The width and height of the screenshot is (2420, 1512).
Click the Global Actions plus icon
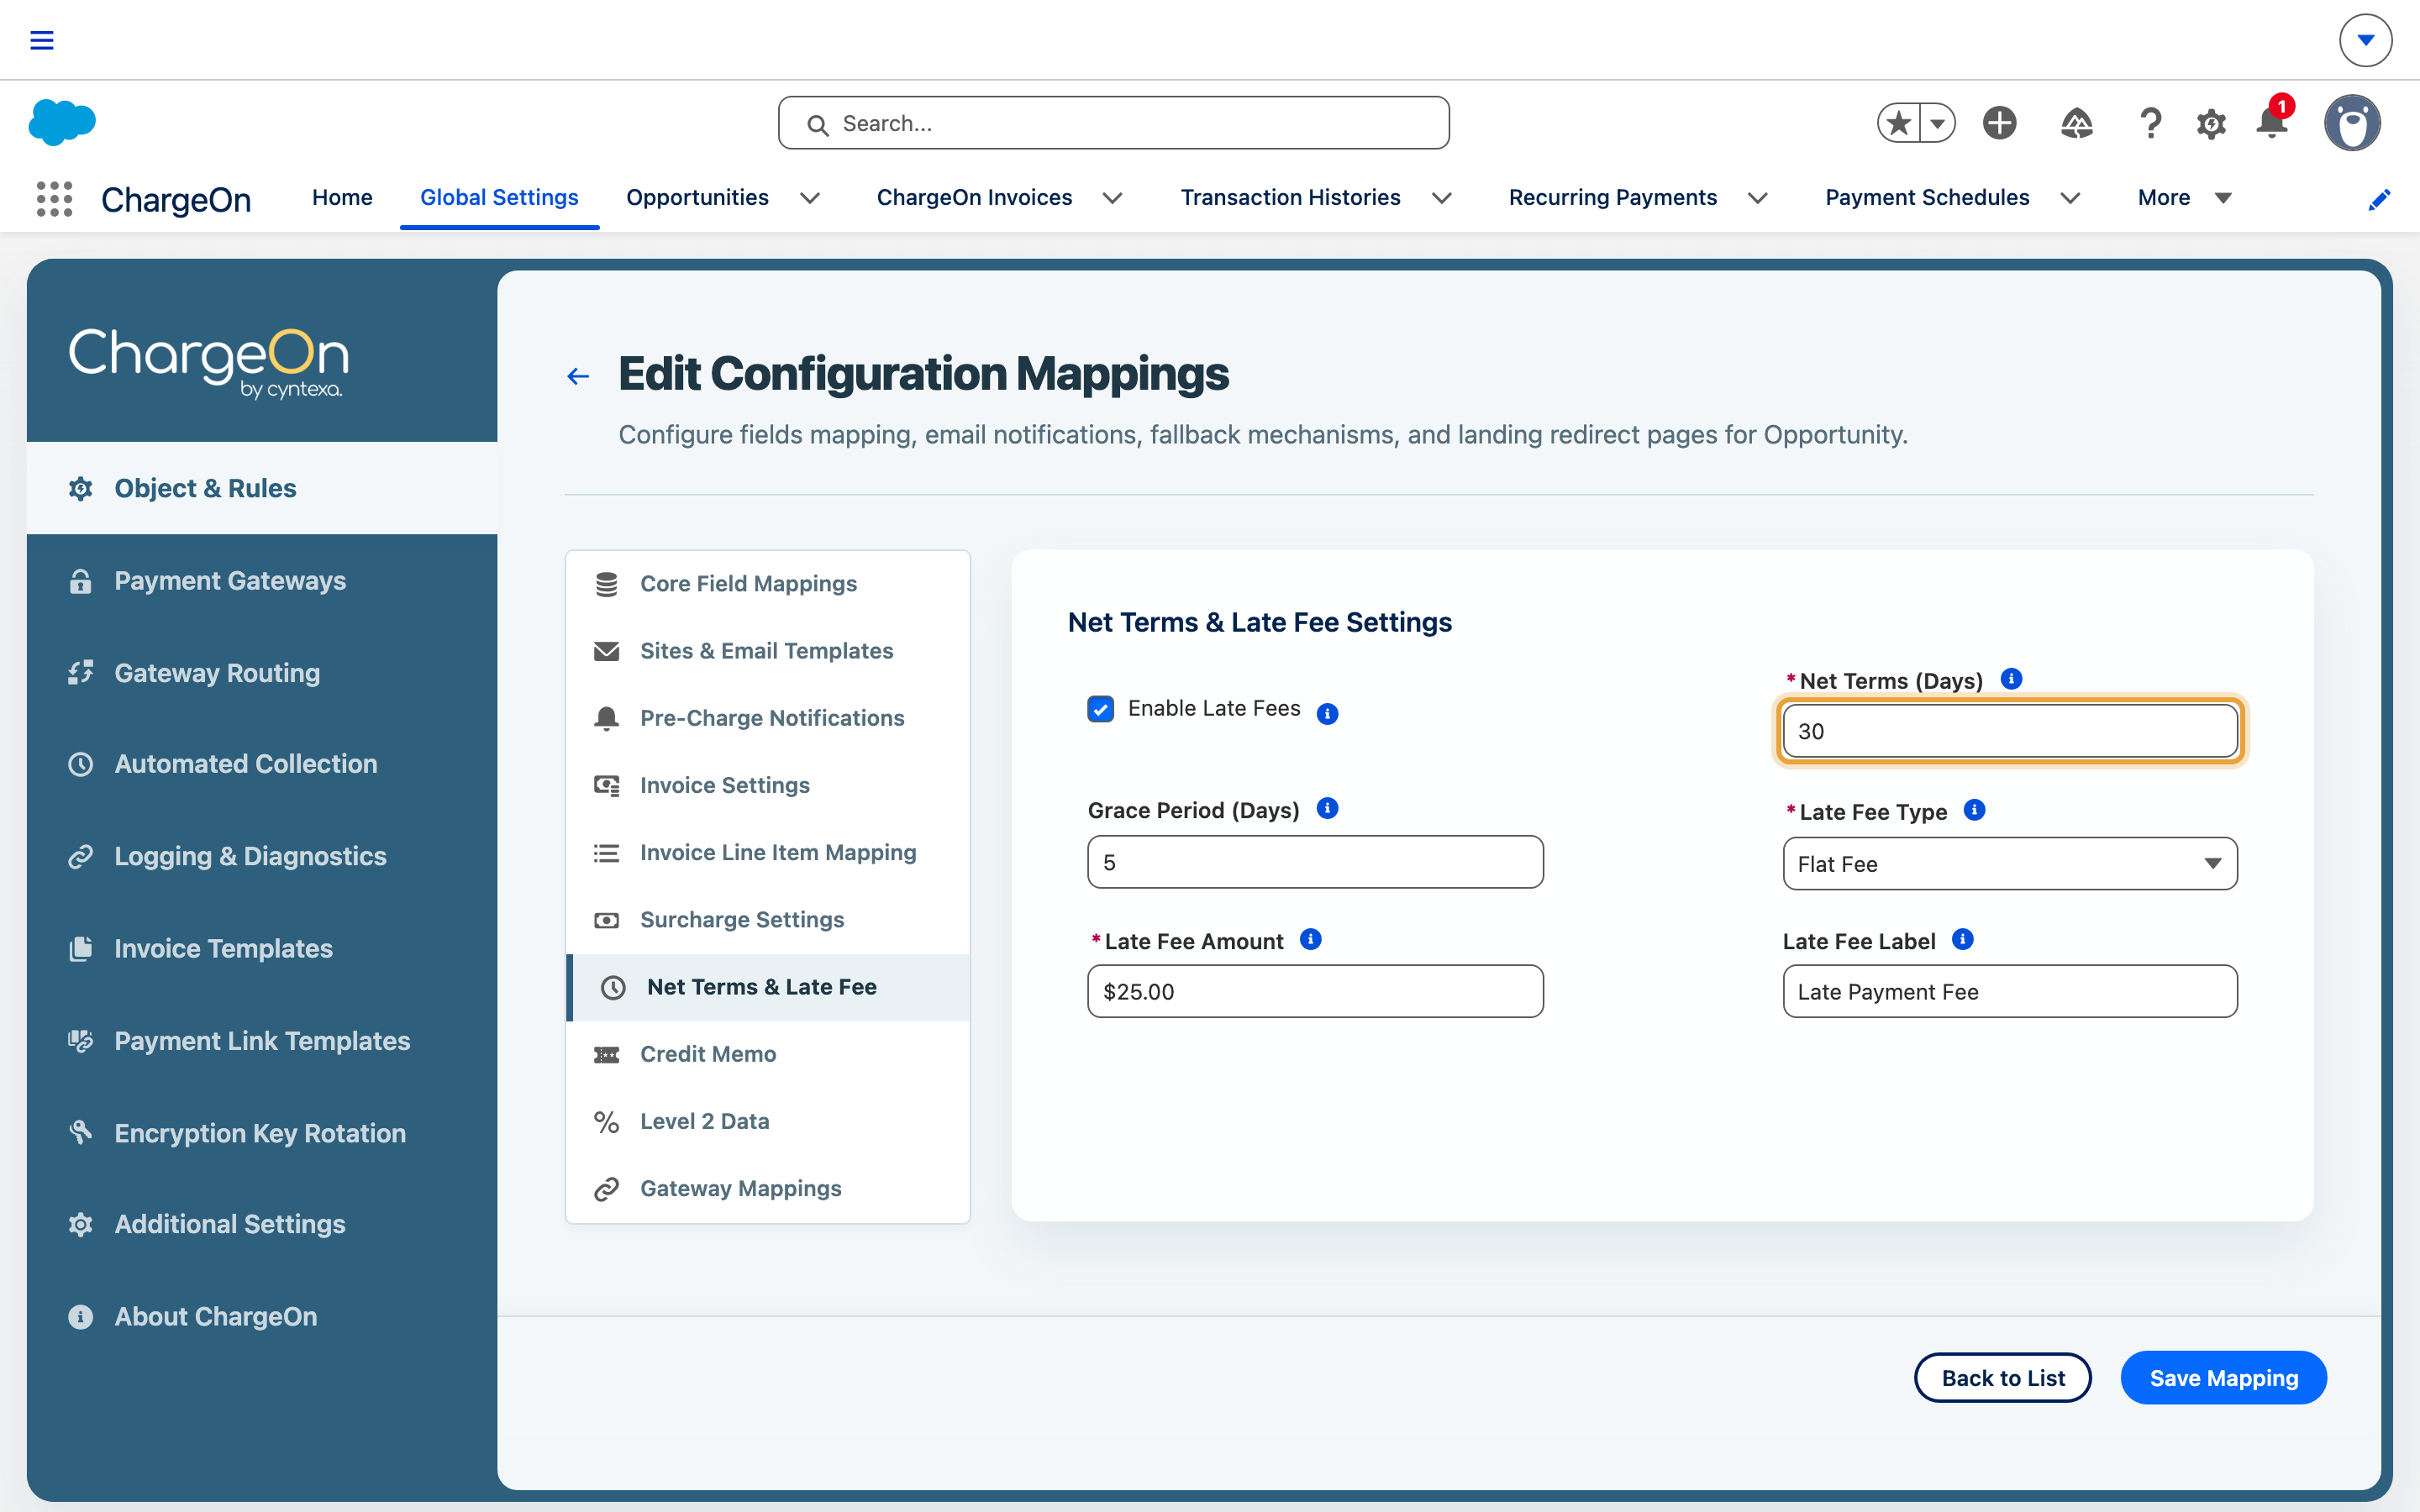coord(2000,123)
